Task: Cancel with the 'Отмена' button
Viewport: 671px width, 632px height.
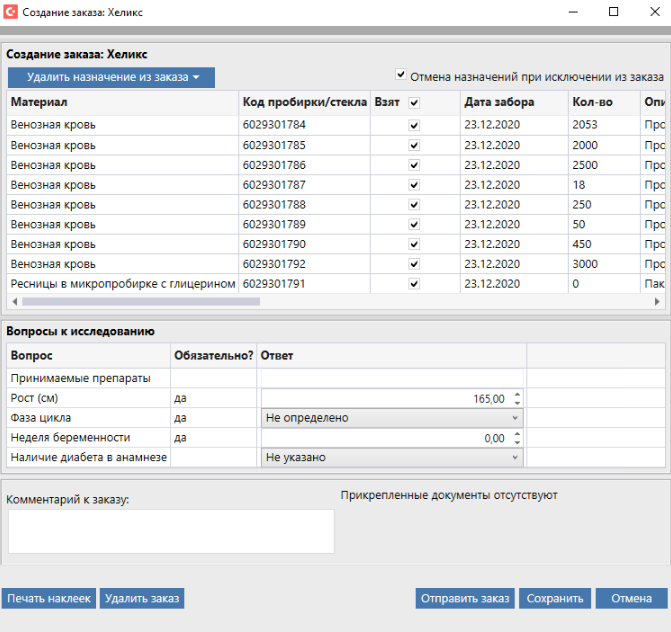Action: [x=631, y=598]
